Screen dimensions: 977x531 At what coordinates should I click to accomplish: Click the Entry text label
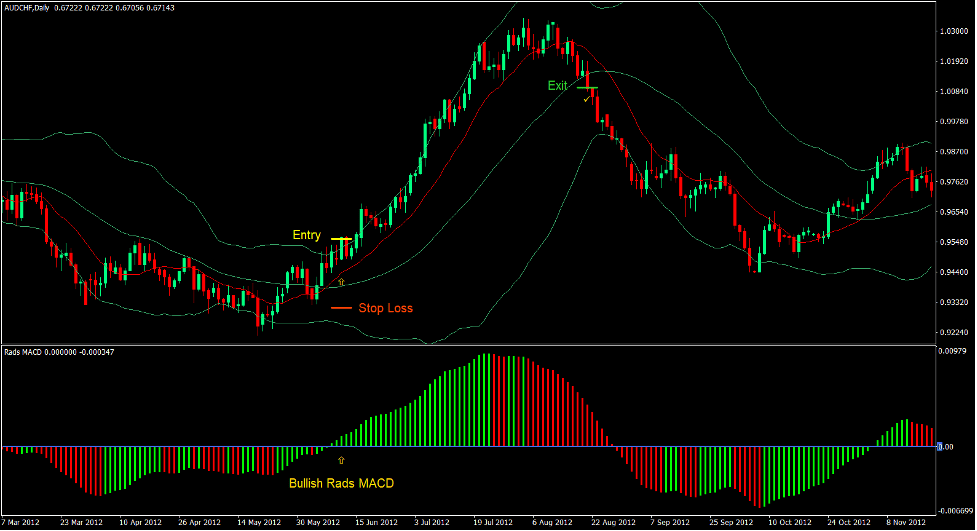[x=306, y=236]
